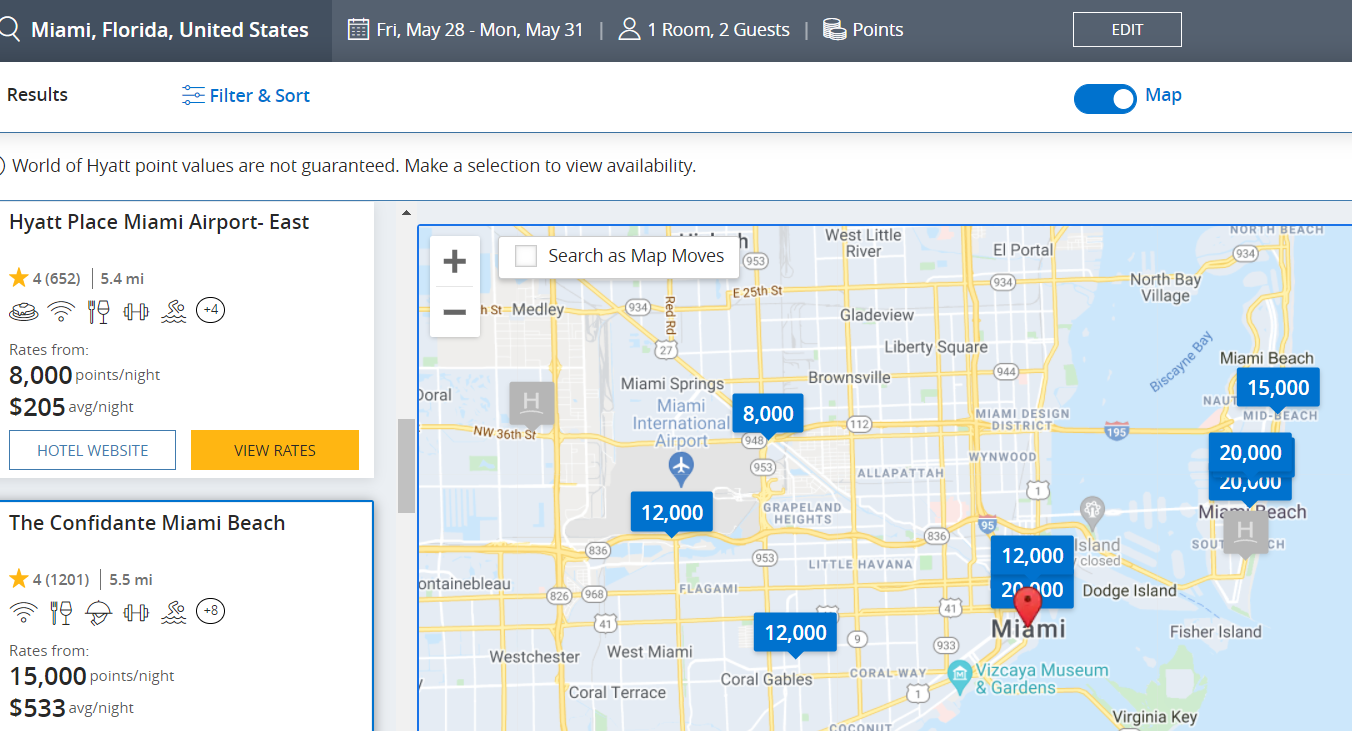Open Hyatt Place HOTEL WEBSITE

[92, 450]
